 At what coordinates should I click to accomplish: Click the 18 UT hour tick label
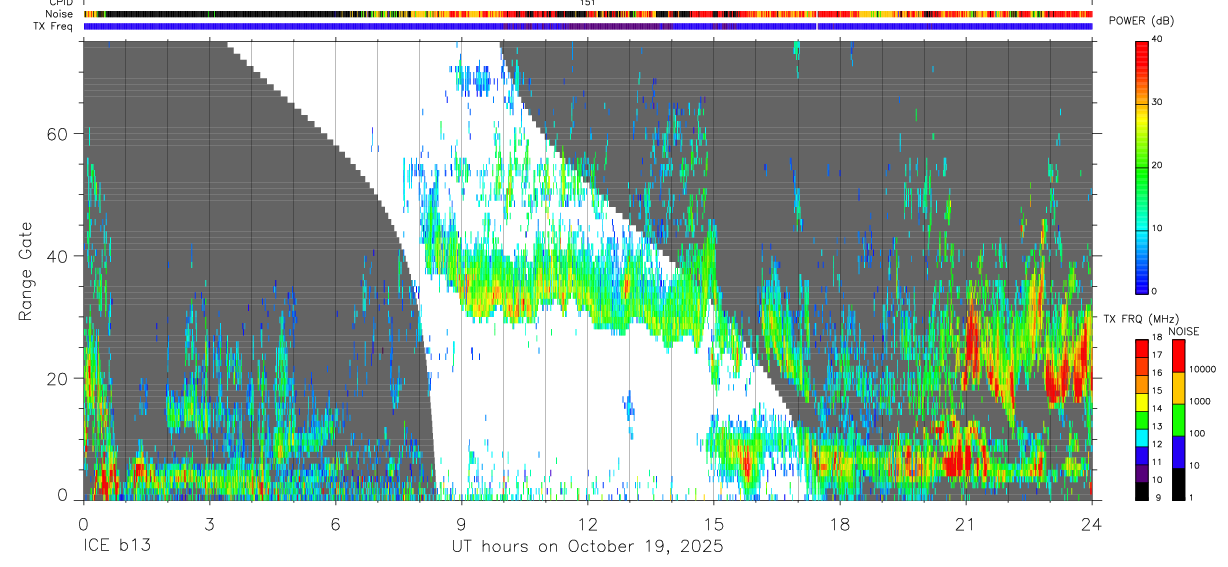840,523
